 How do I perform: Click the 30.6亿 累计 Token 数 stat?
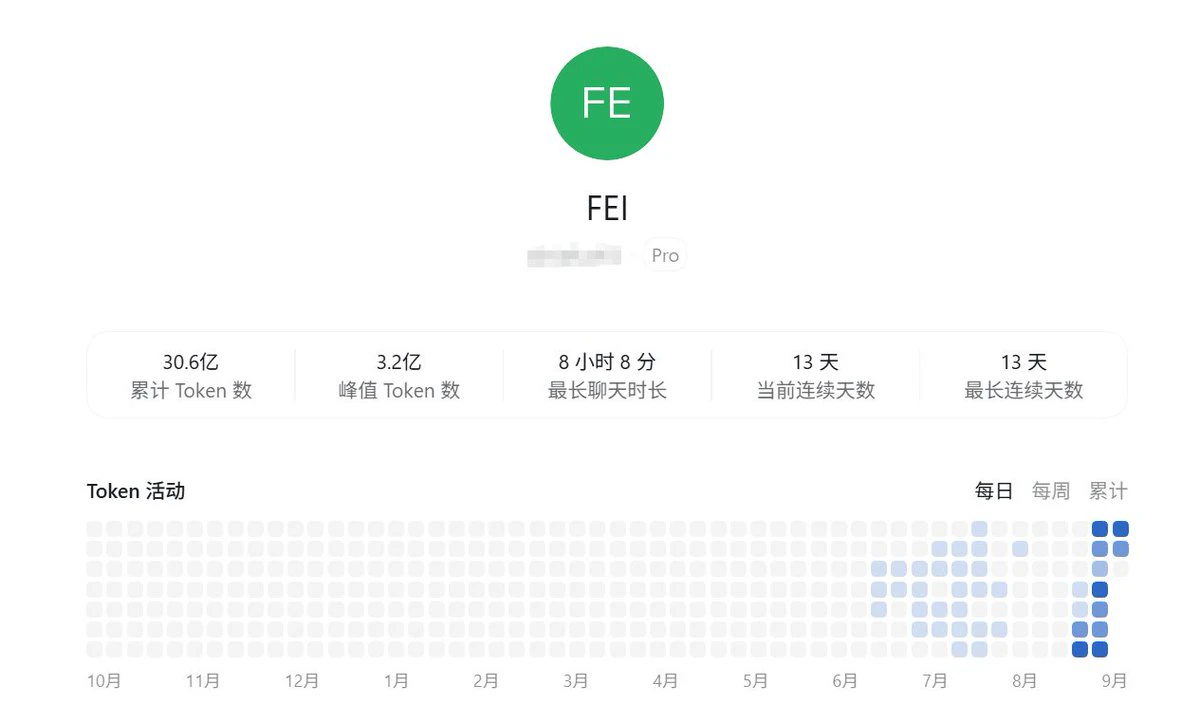(x=191, y=376)
